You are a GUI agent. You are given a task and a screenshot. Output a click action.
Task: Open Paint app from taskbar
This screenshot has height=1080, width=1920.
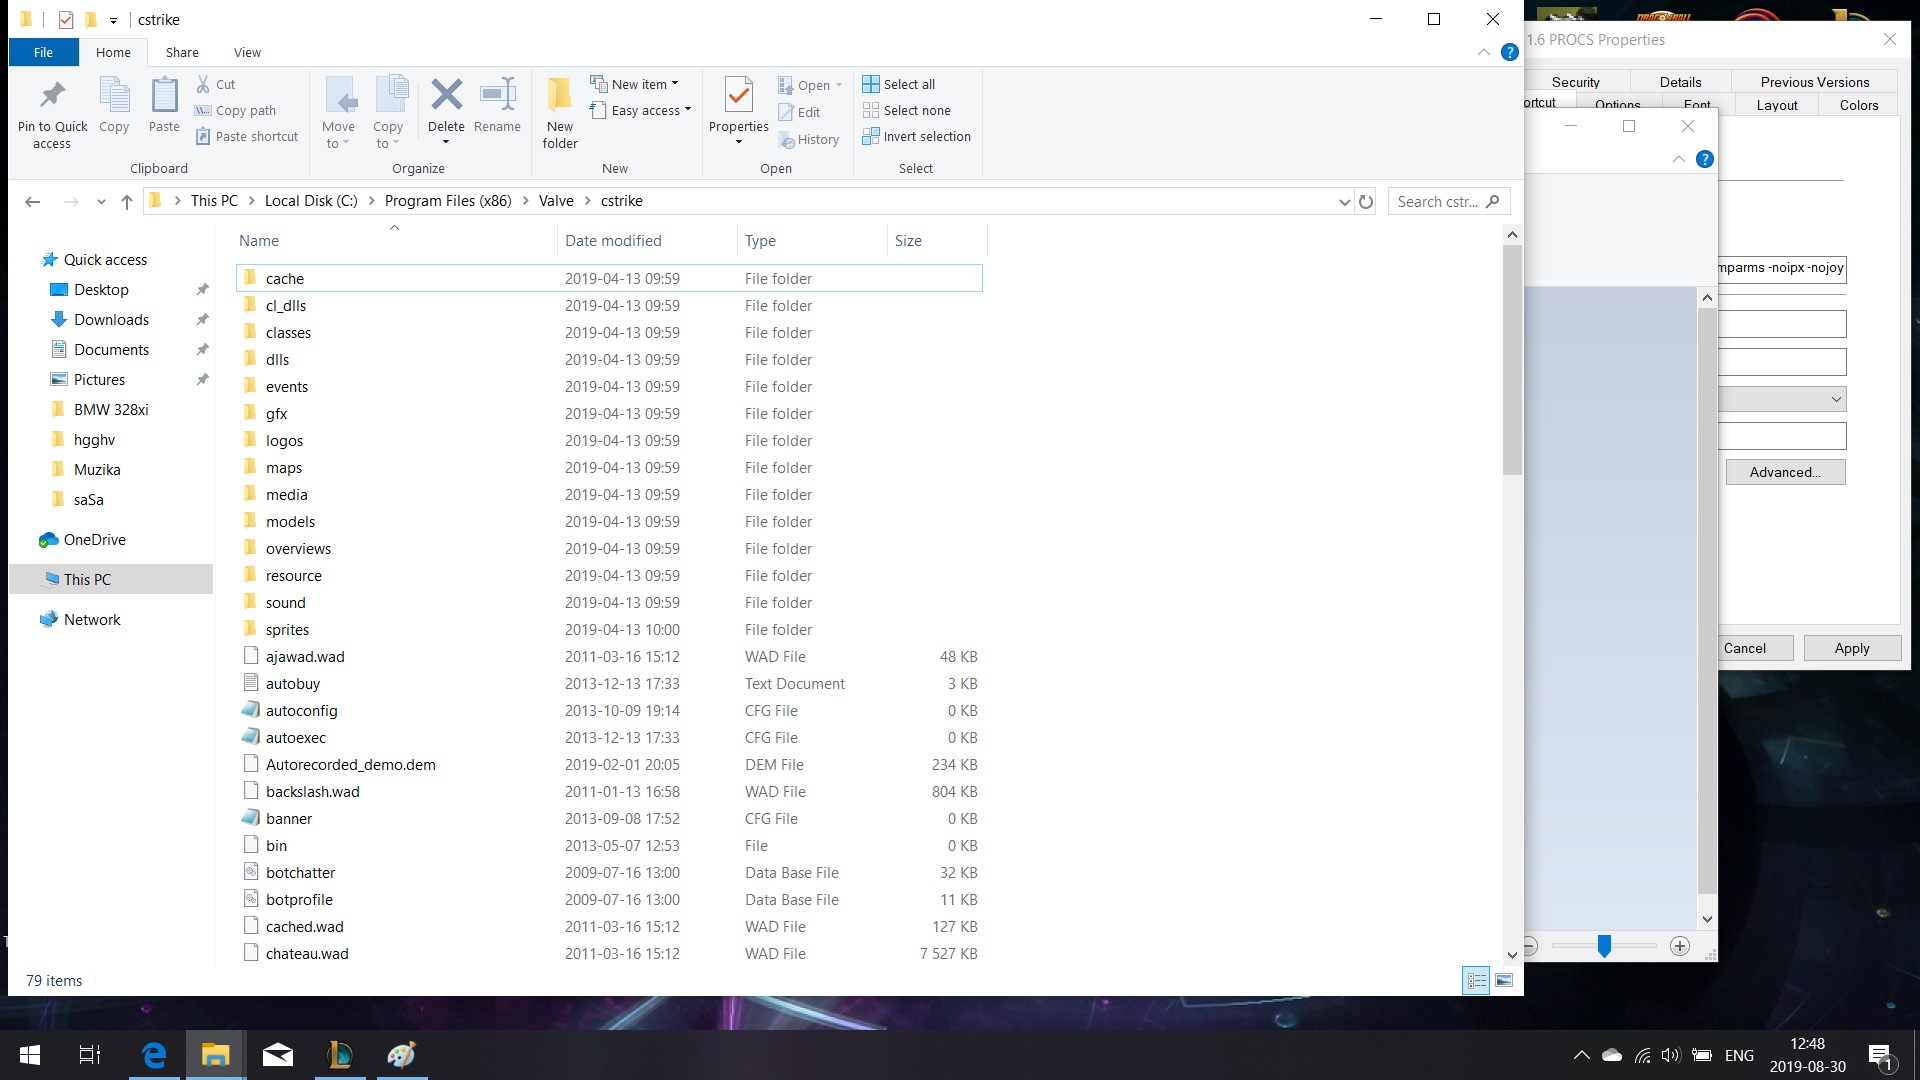[x=402, y=1055]
